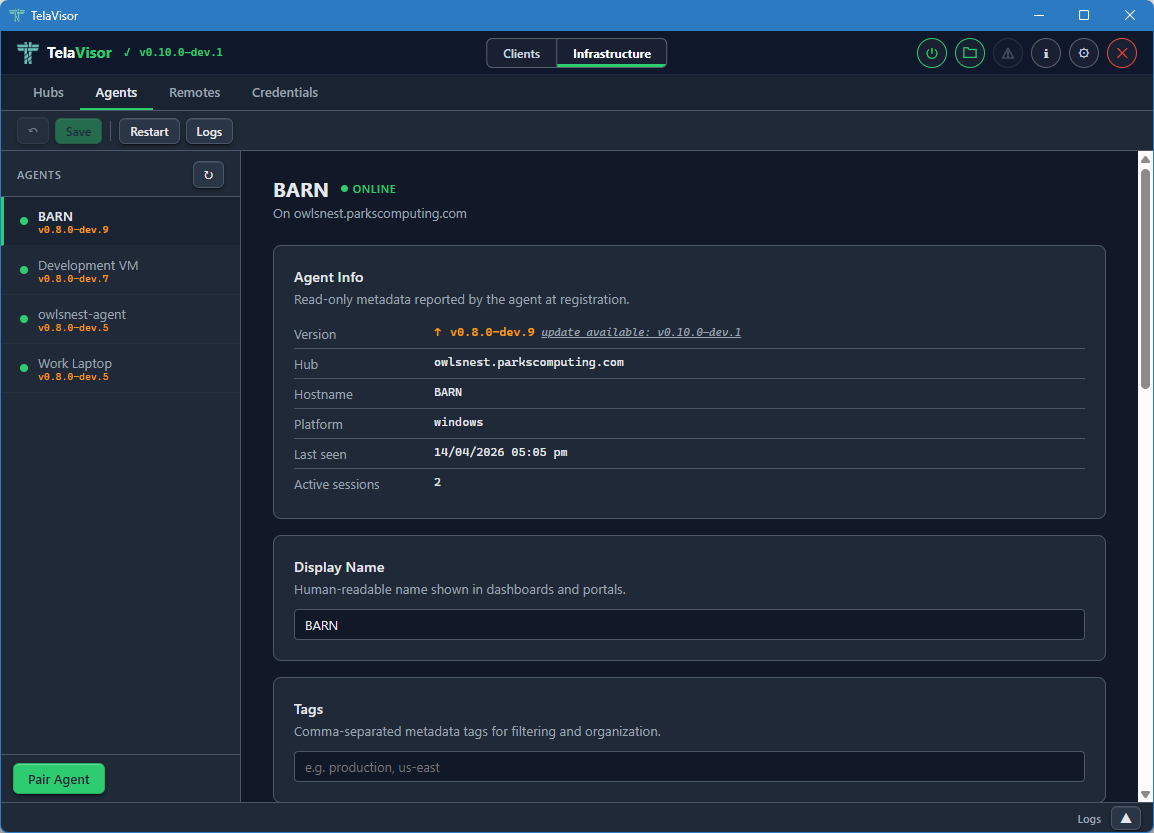Image resolution: width=1154 pixels, height=833 pixels.
Task: Click the Tags input field
Action: [x=688, y=767]
